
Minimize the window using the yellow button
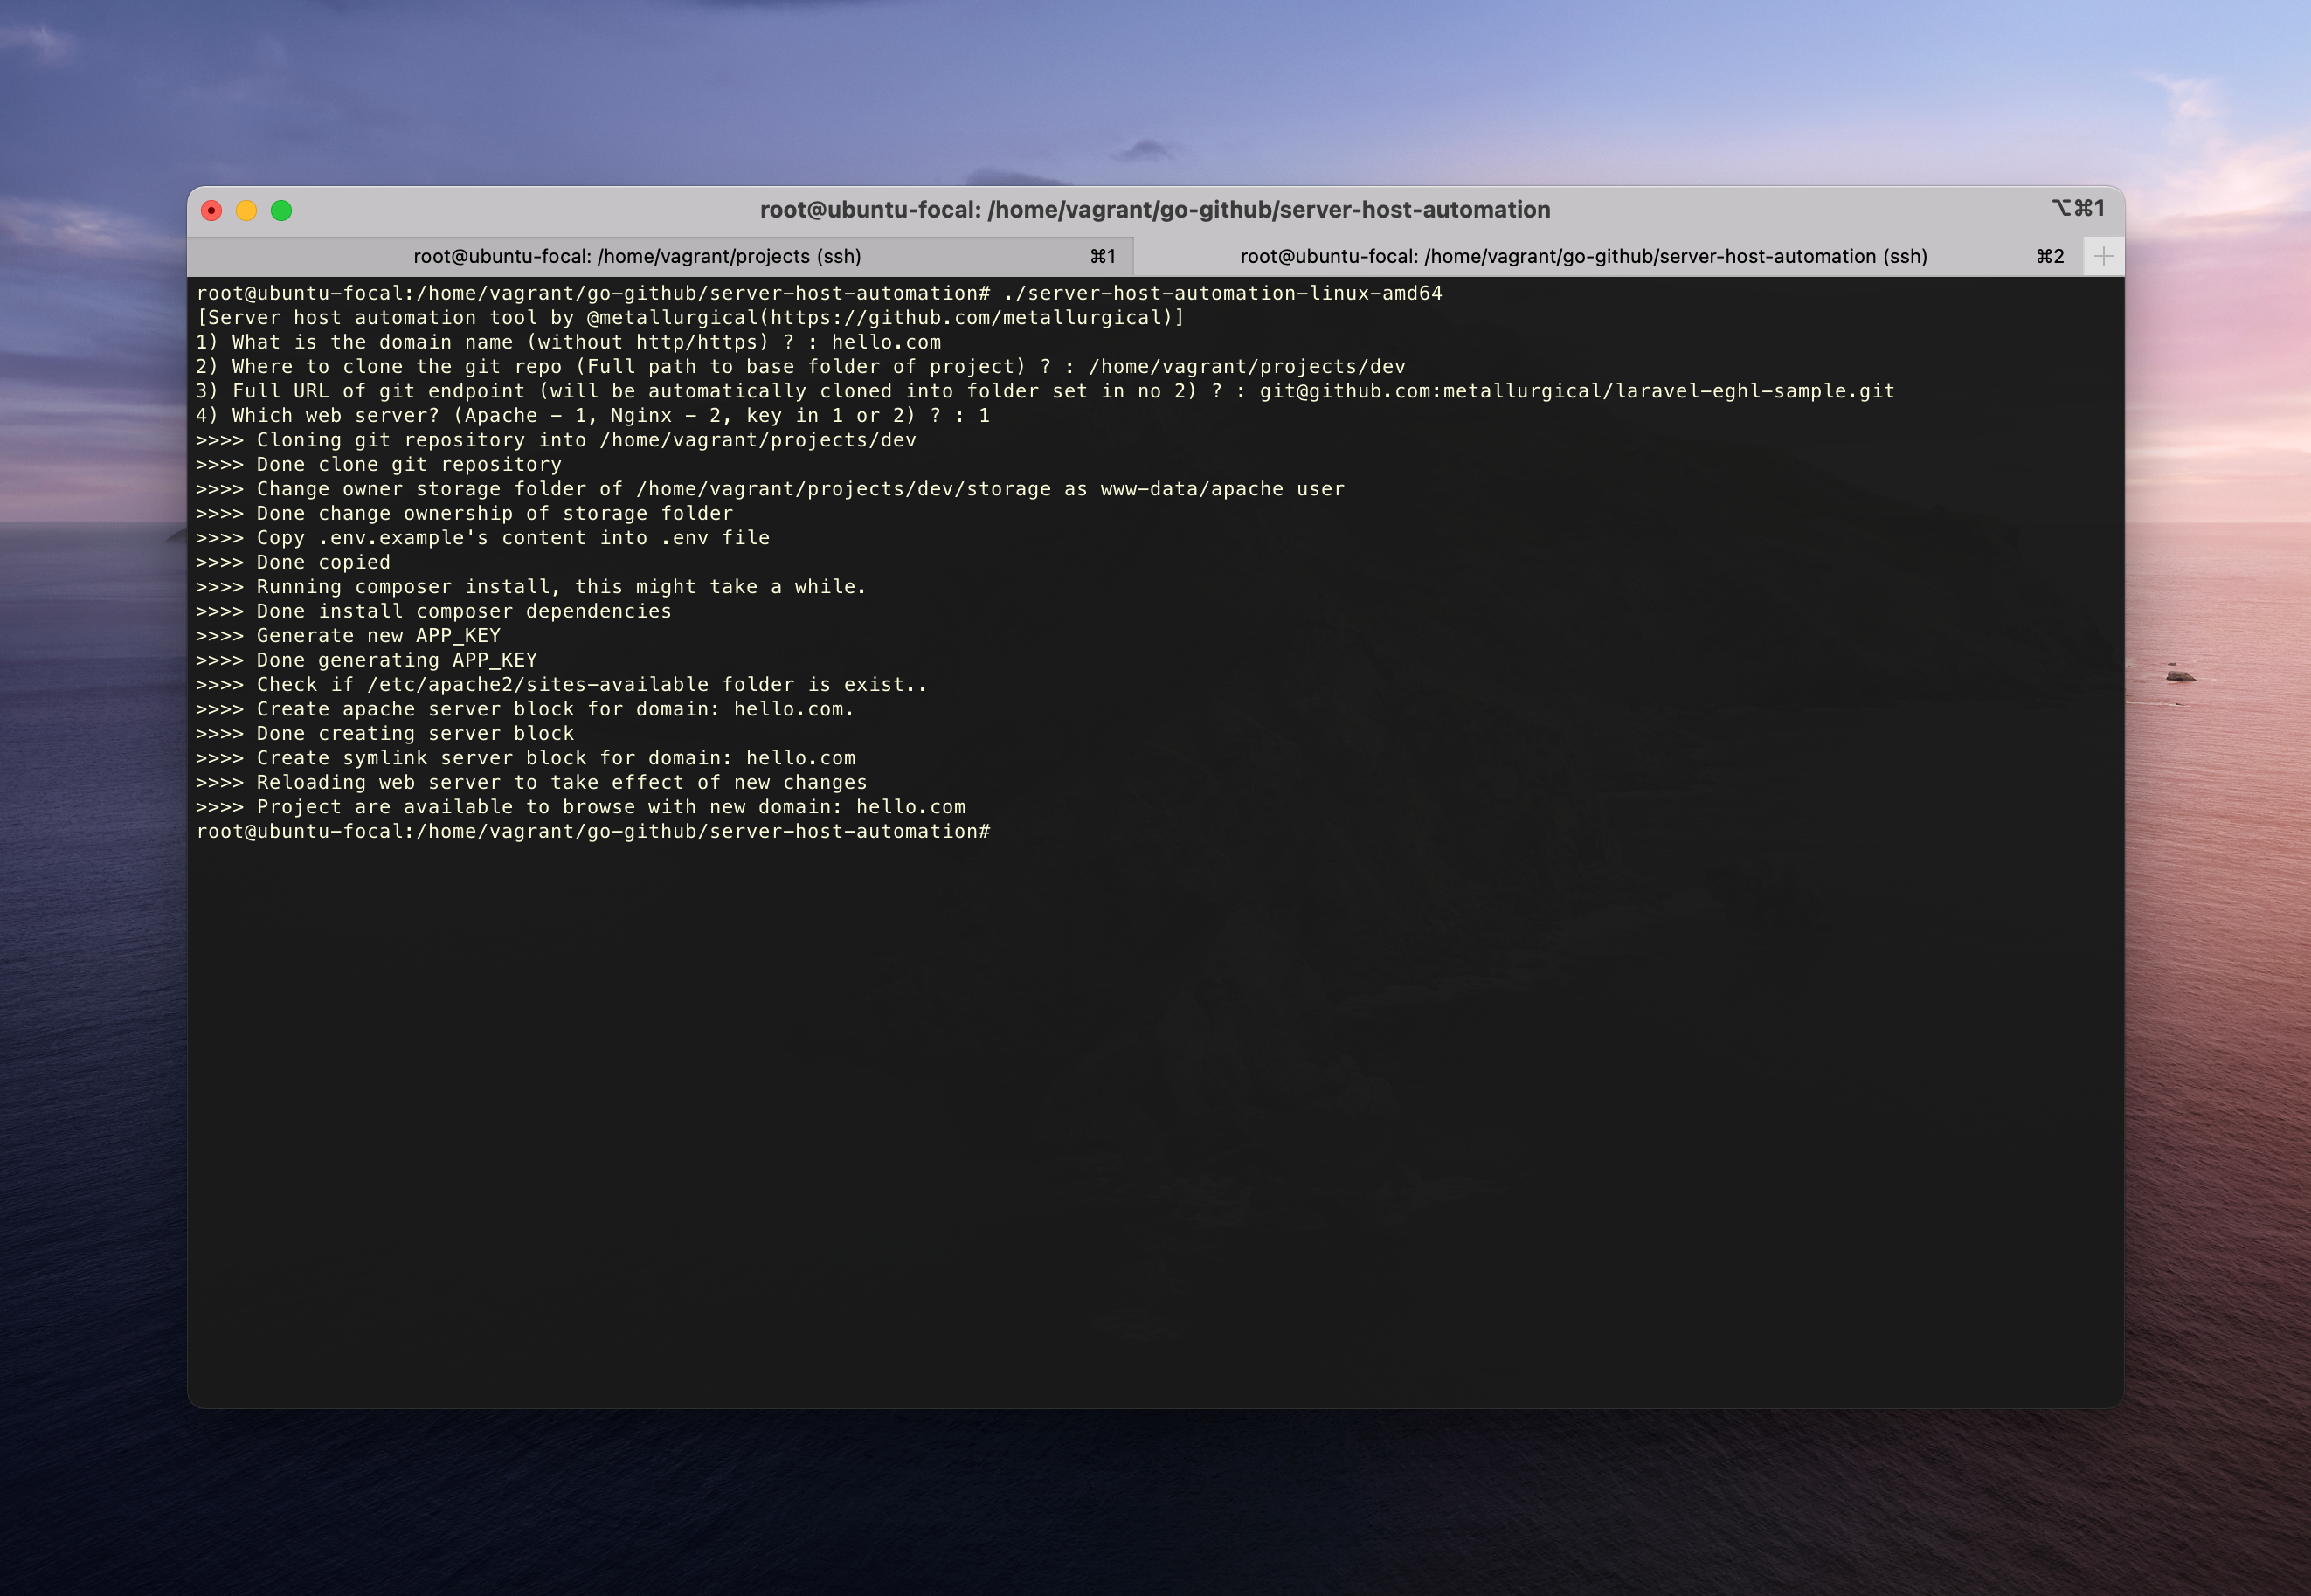pyautogui.click(x=246, y=210)
